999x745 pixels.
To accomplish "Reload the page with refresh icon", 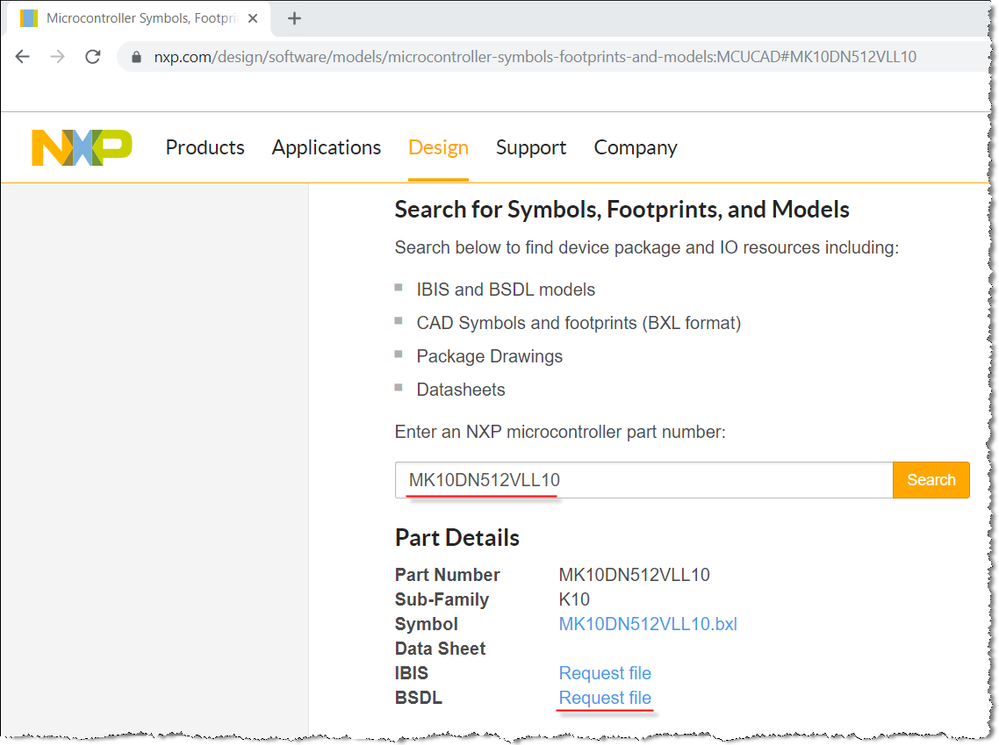I will coord(93,57).
